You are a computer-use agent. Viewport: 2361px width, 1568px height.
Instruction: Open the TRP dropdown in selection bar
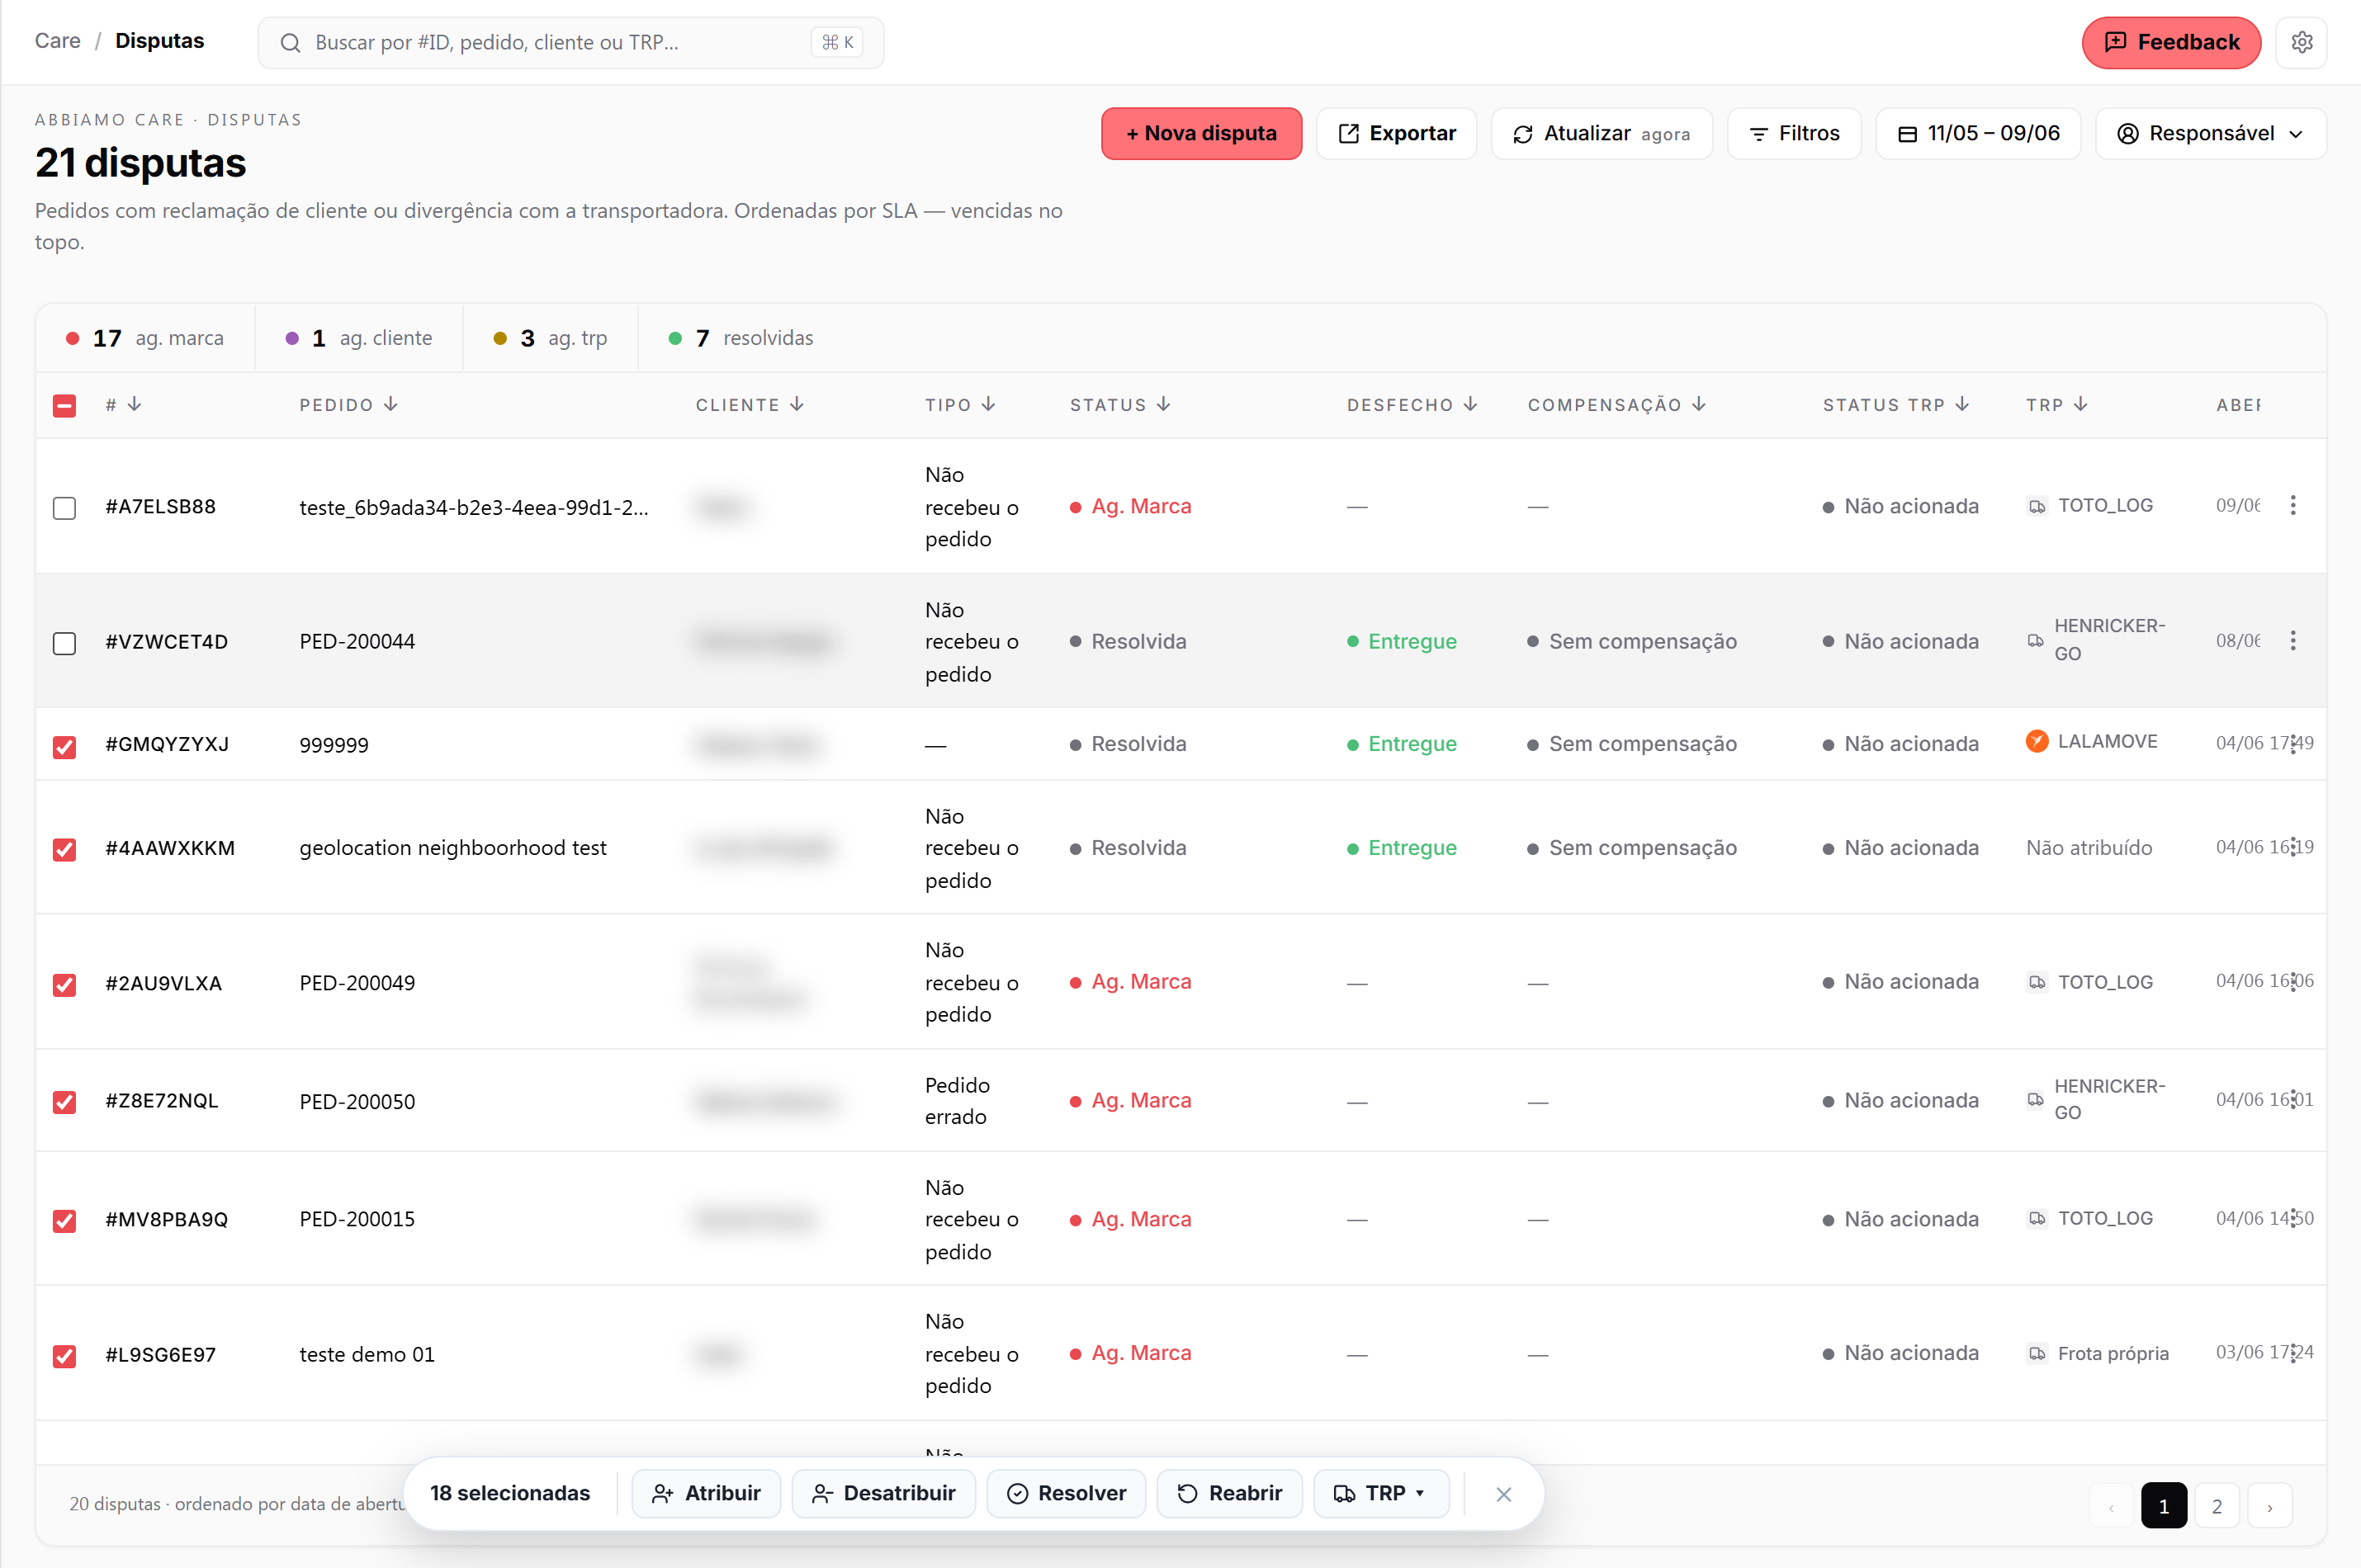[x=1380, y=1494]
